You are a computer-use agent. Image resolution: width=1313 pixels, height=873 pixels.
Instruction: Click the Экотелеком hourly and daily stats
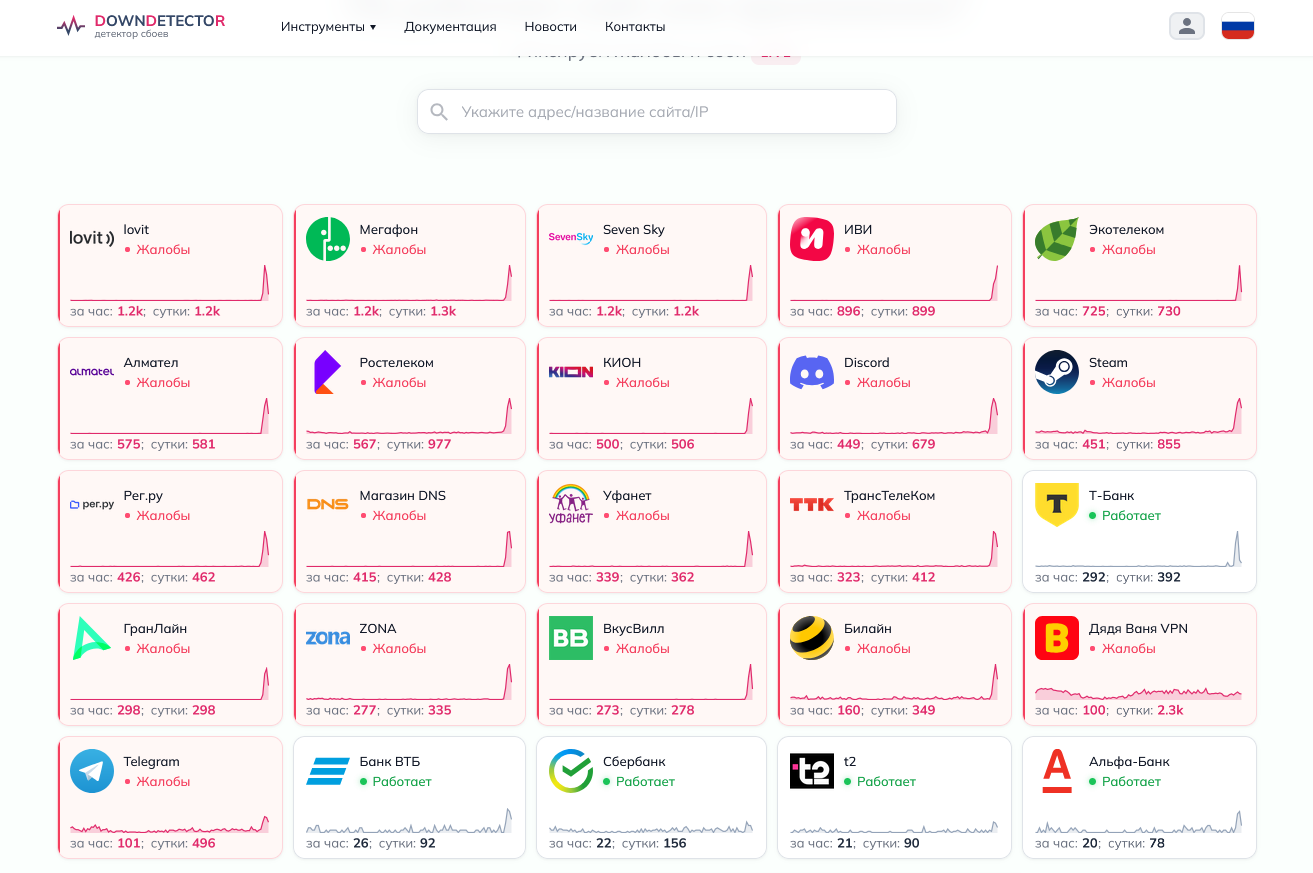click(1108, 312)
